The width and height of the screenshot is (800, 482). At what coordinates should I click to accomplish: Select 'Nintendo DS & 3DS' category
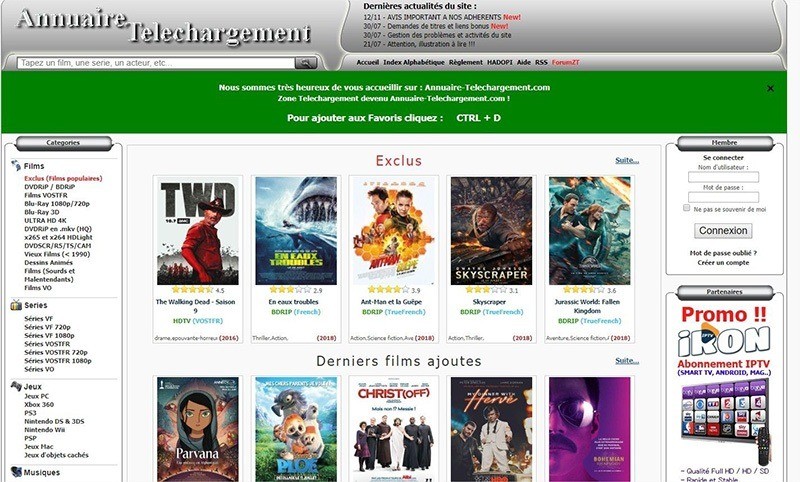tap(54, 421)
